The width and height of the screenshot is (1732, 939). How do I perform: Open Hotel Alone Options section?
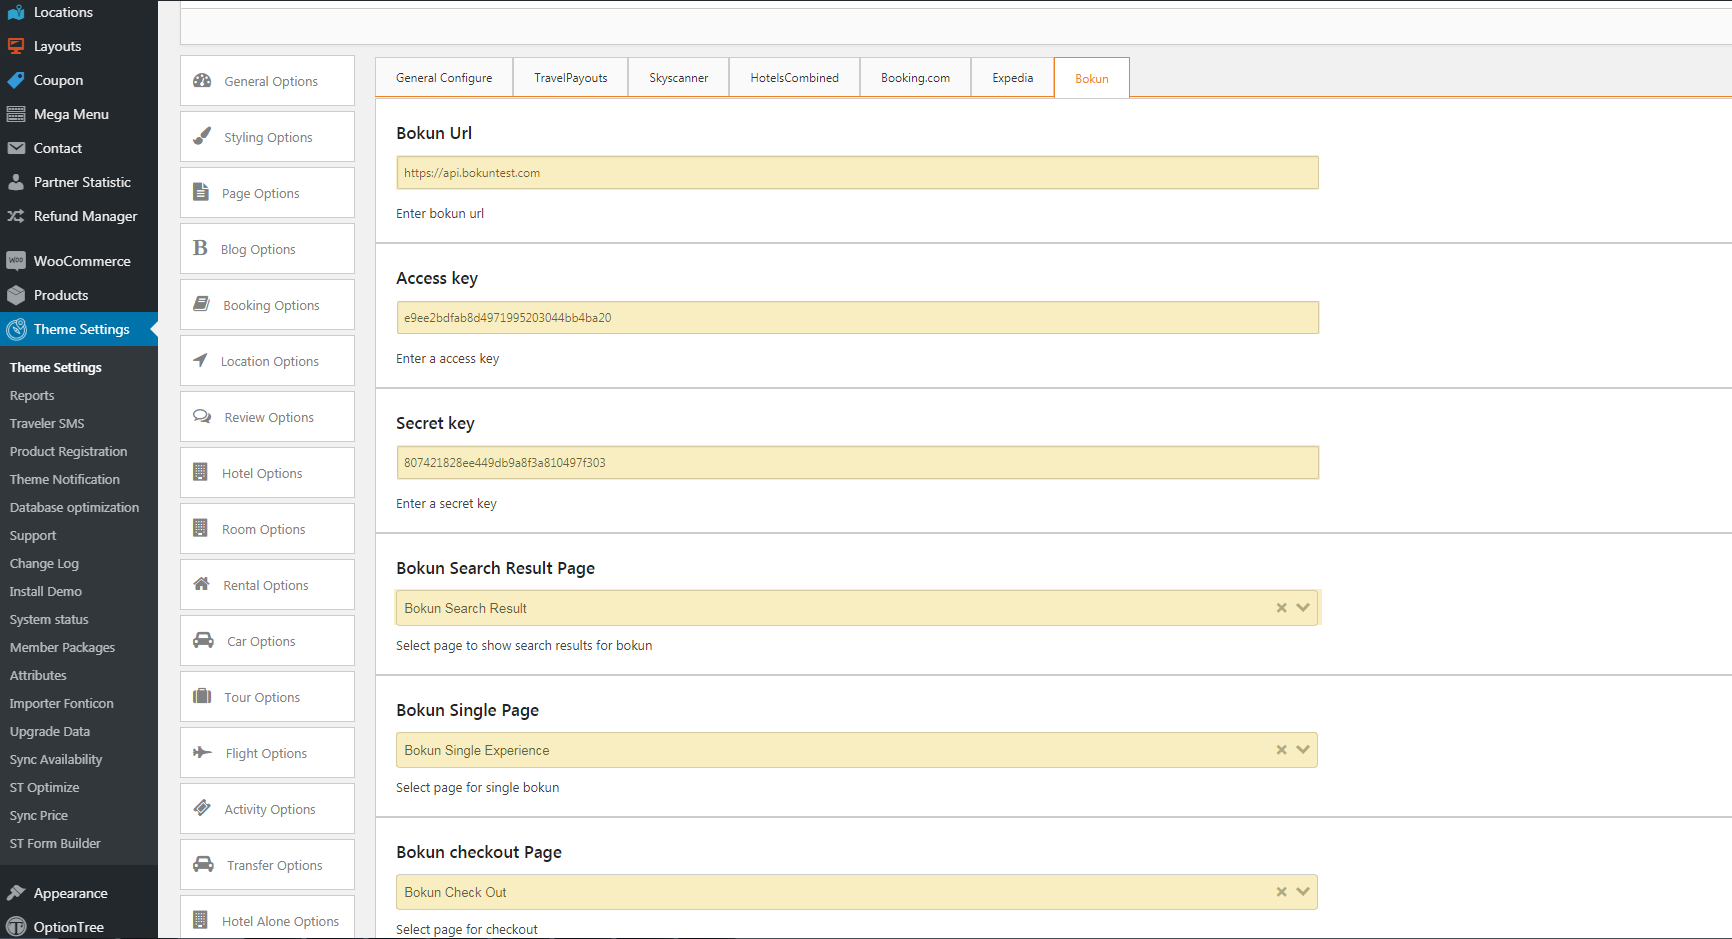click(x=267, y=918)
